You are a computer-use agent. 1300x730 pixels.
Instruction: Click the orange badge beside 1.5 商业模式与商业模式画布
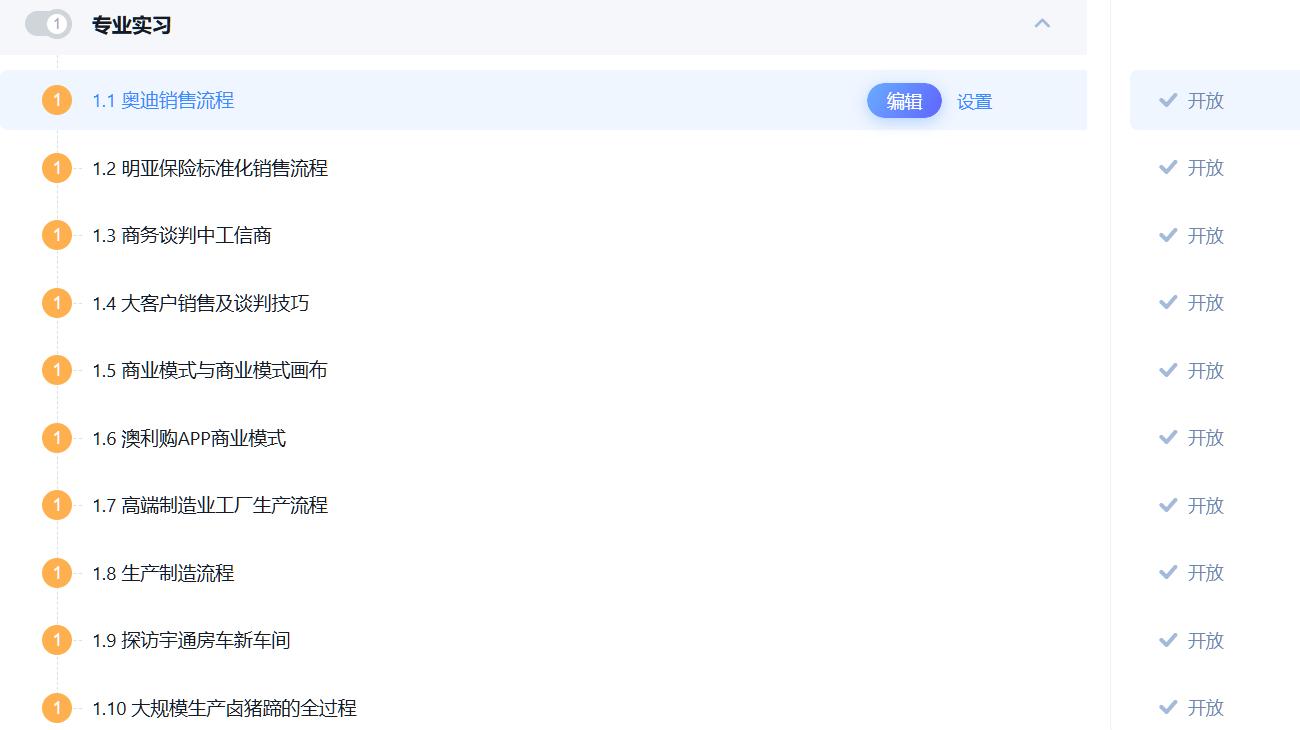tap(57, 370)
